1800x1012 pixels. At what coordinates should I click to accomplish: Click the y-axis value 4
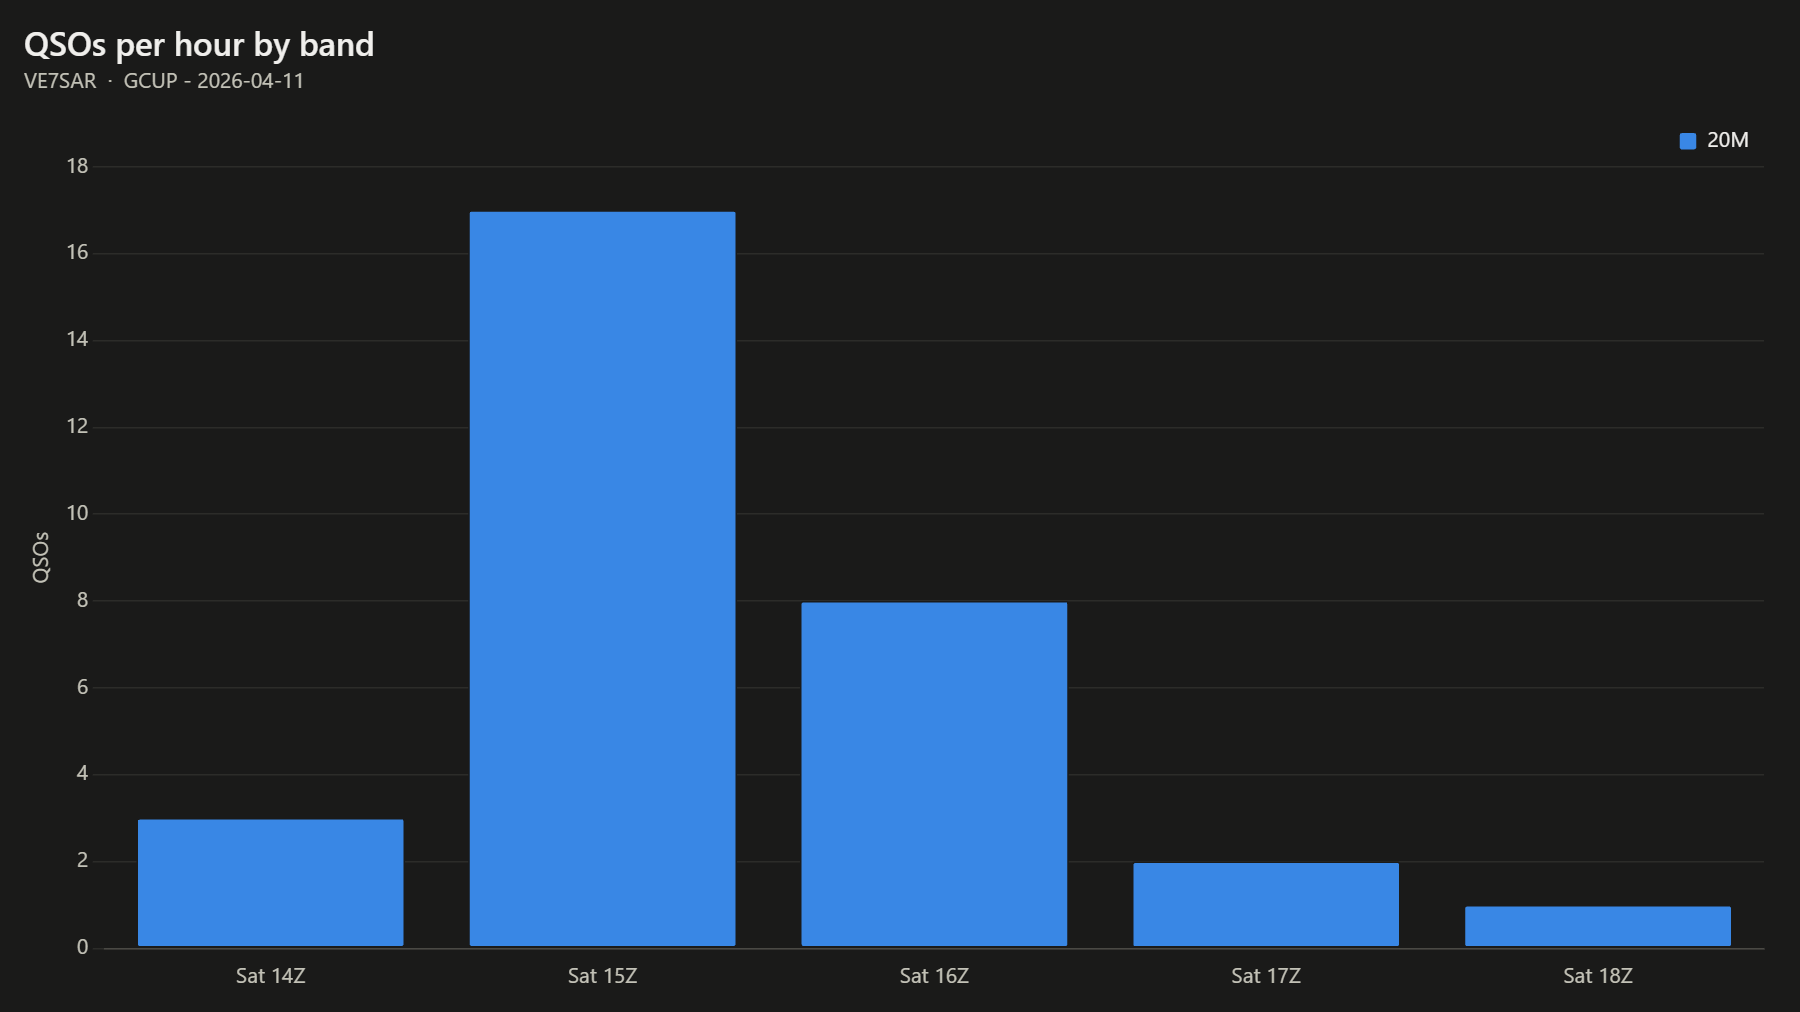[82, 774]
